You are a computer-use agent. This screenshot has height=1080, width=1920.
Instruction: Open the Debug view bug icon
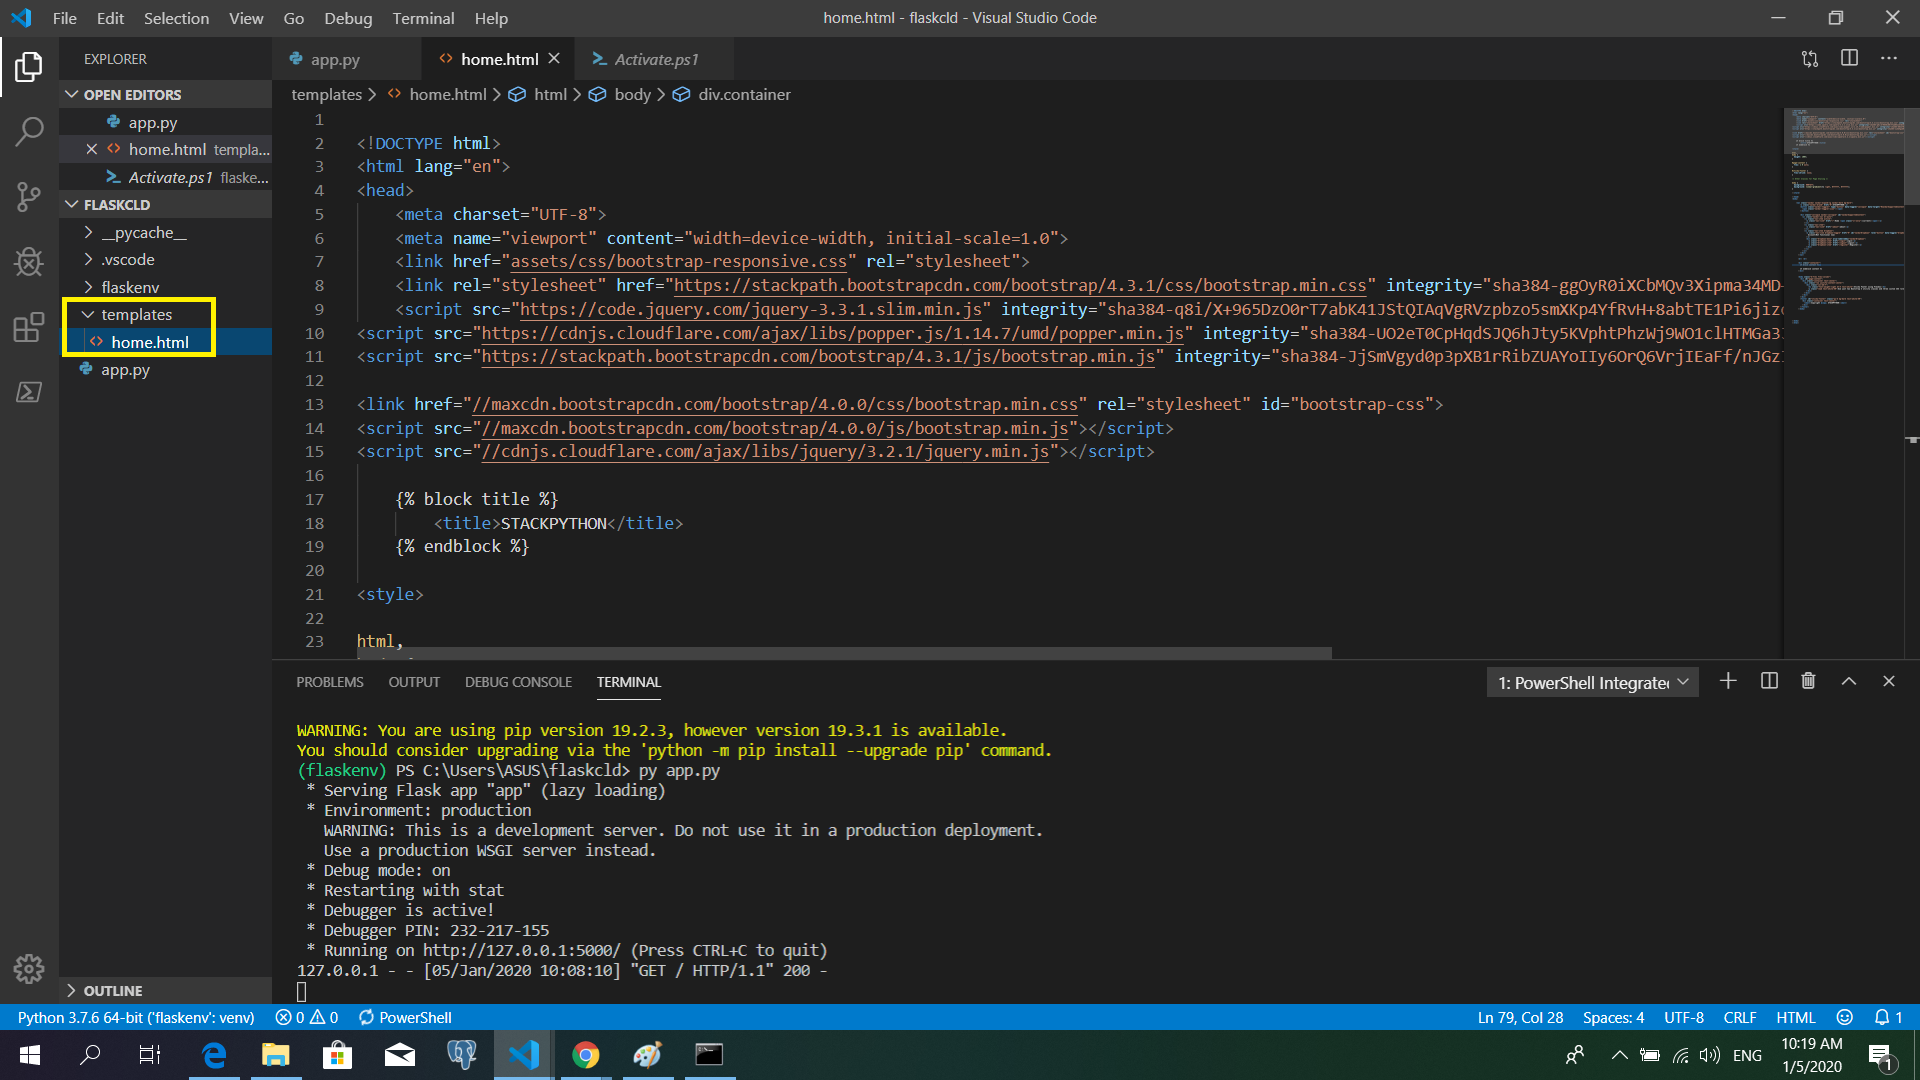[29, 262]
